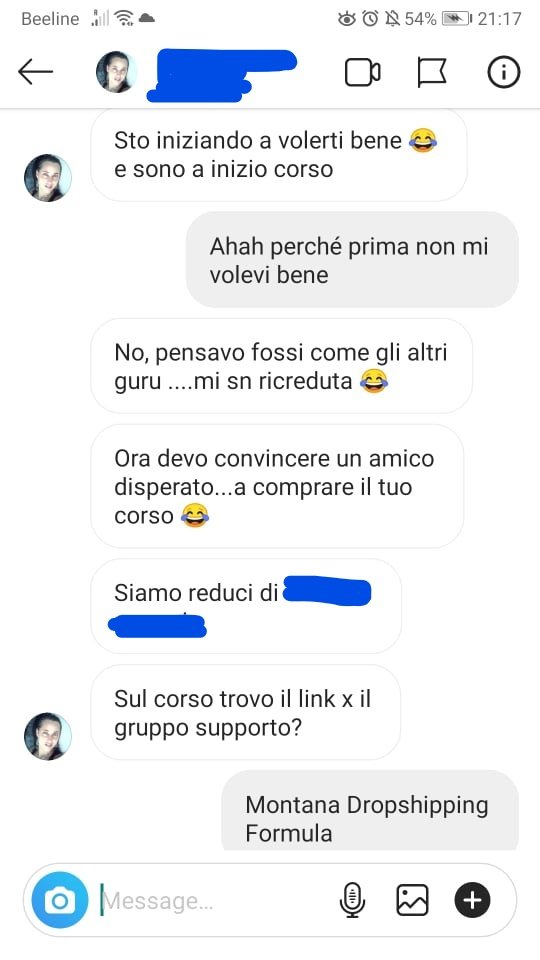Select the 'Ahah perché prima non mi' reply
Viewport: 540px width, 960px height.
pos(352,260)
